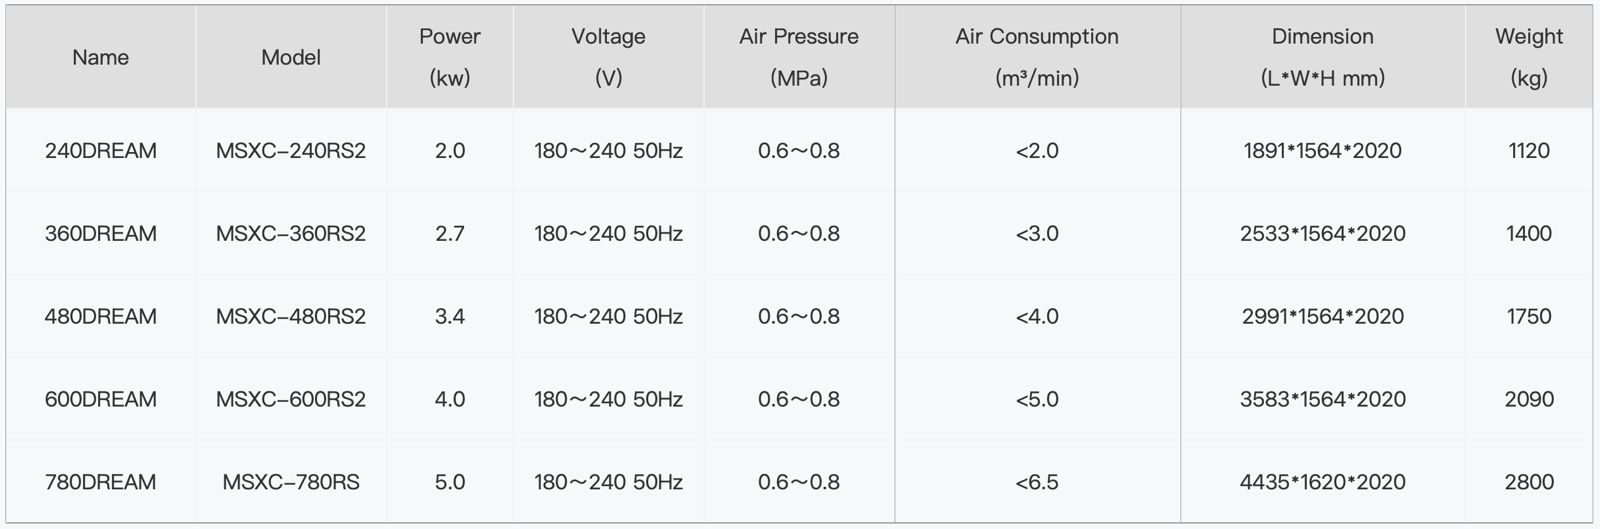This screenshot has width=1600, height=529.
Task: Click the 600DREAM row name
Action: tap(100, 400)
